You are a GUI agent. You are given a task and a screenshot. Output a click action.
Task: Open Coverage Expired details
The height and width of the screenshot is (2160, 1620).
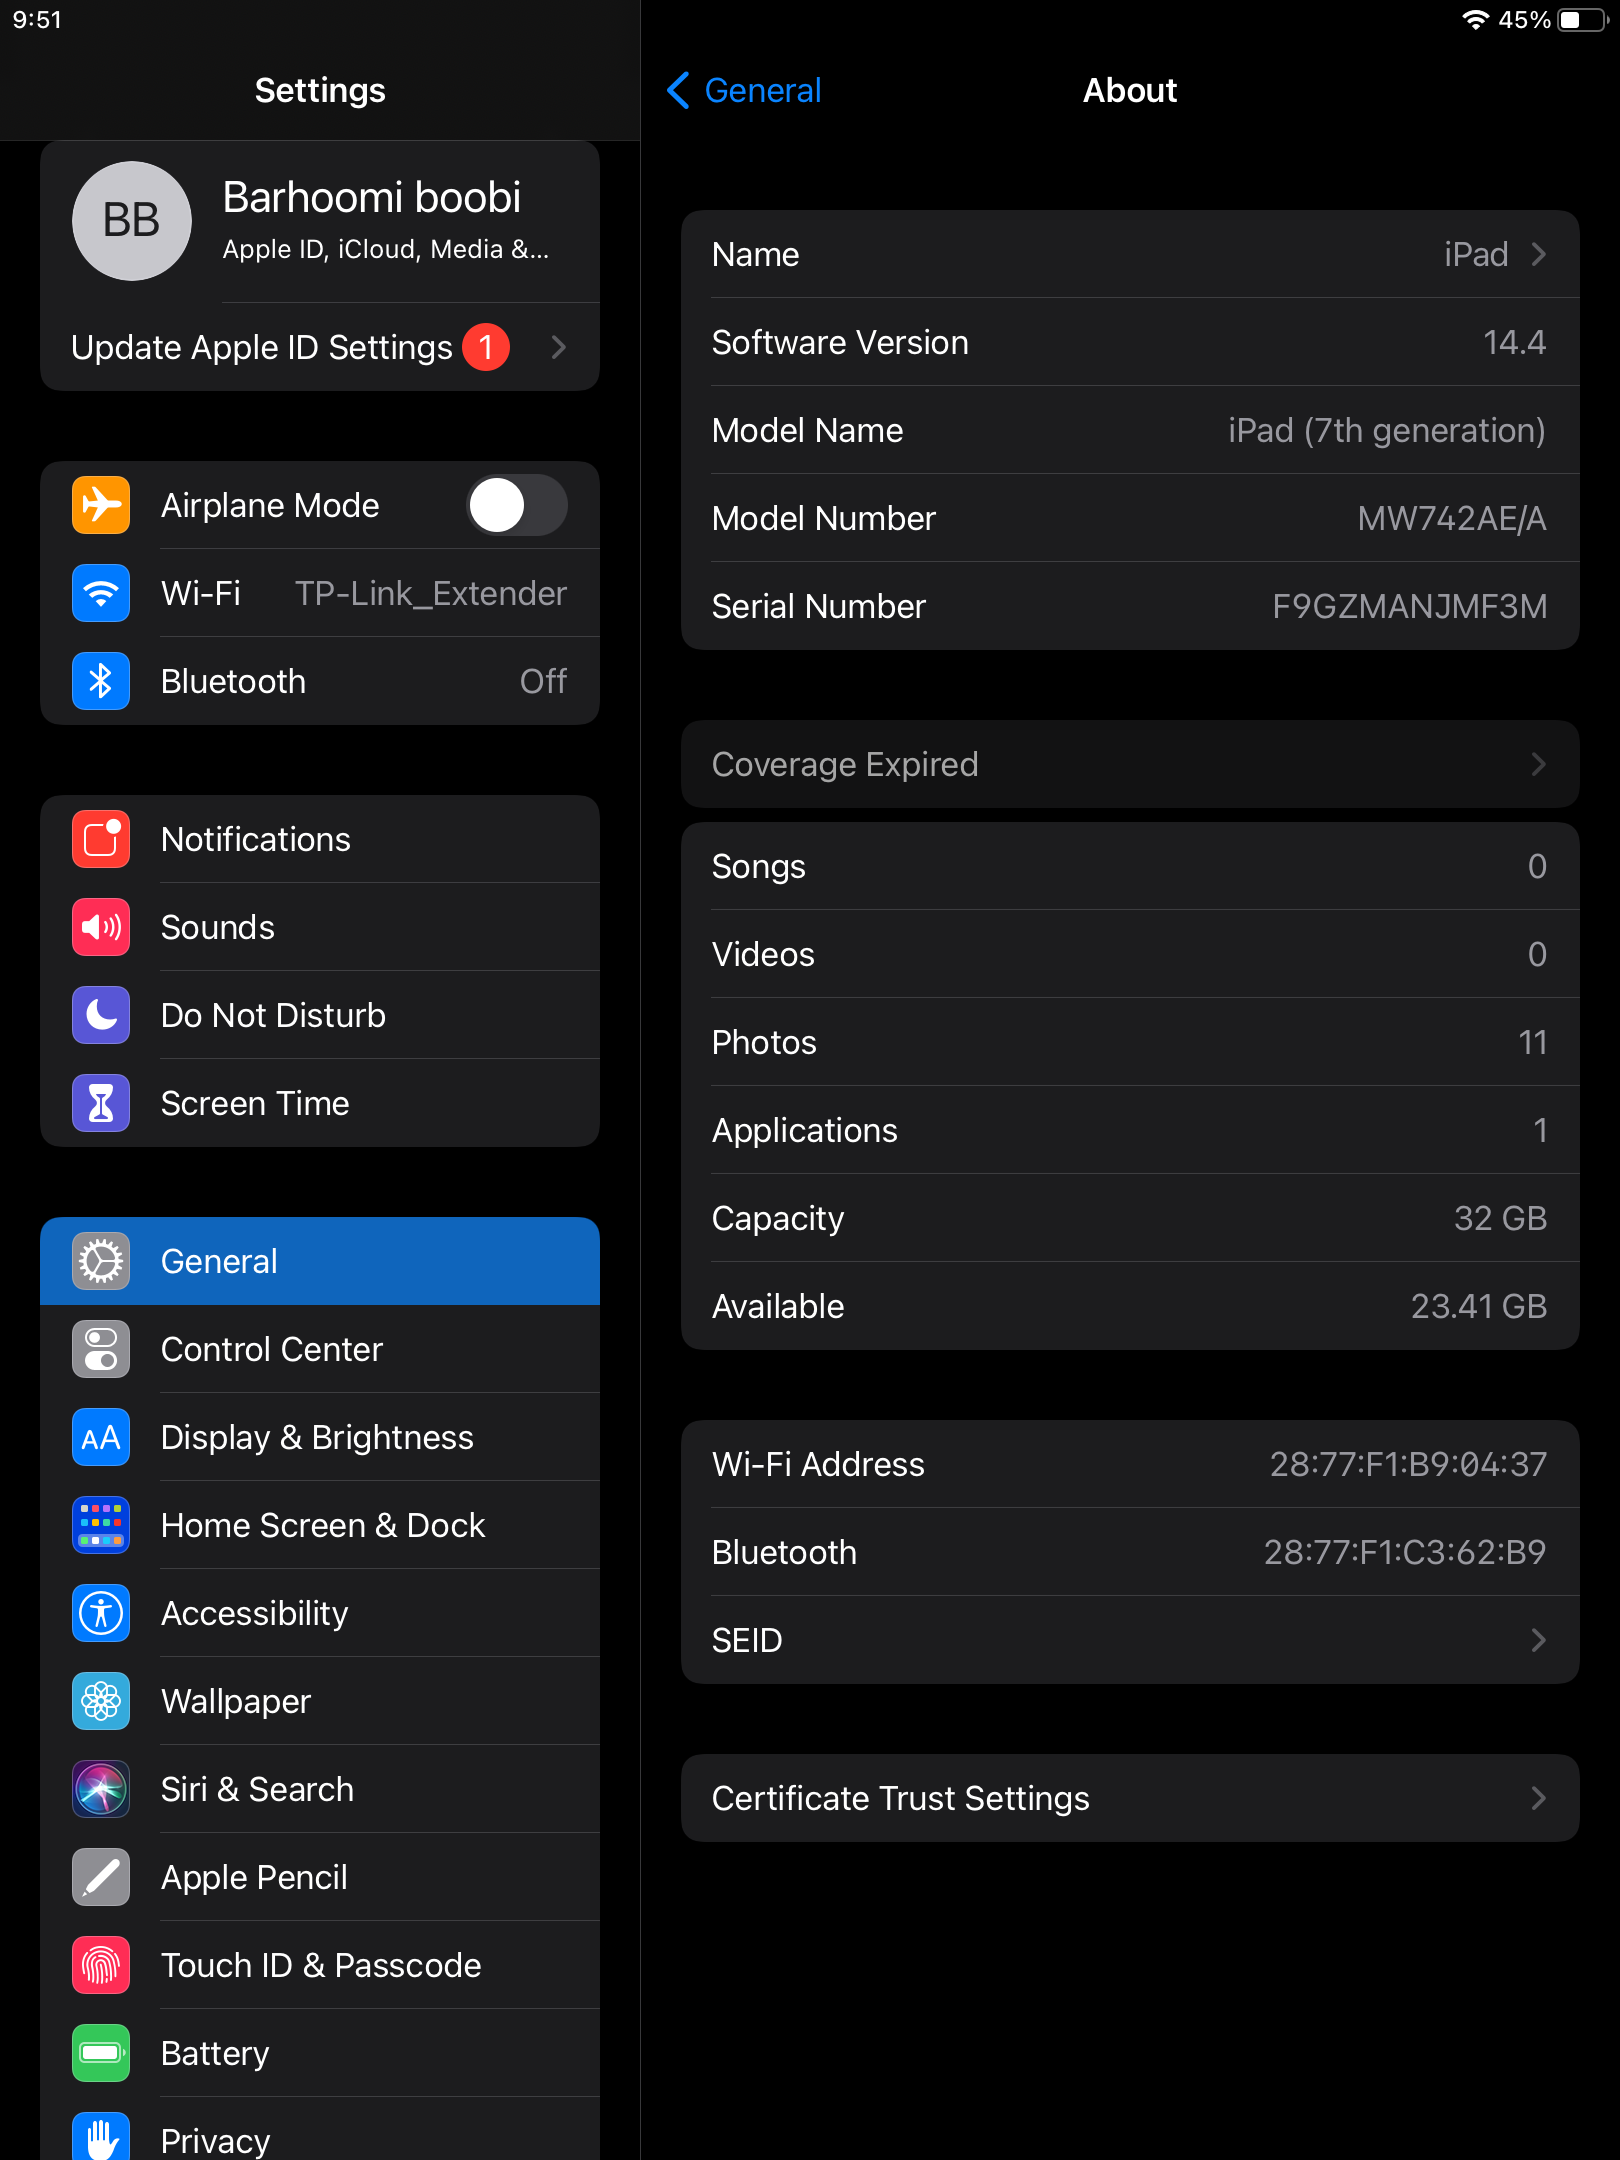(1130, 764)
